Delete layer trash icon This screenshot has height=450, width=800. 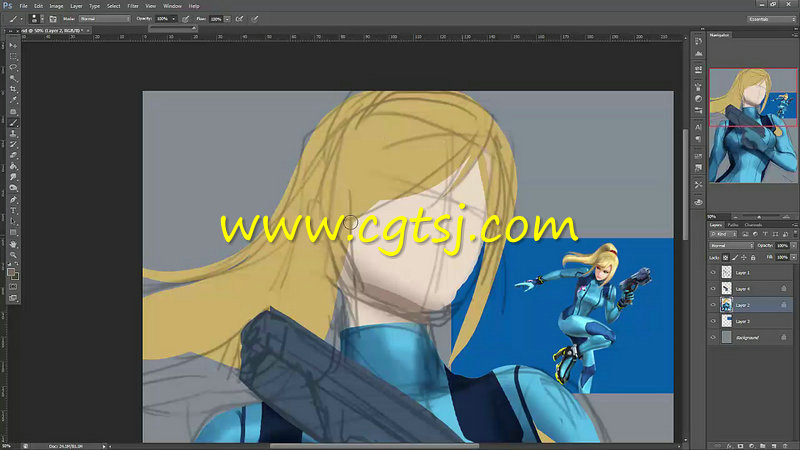point(785,446)
